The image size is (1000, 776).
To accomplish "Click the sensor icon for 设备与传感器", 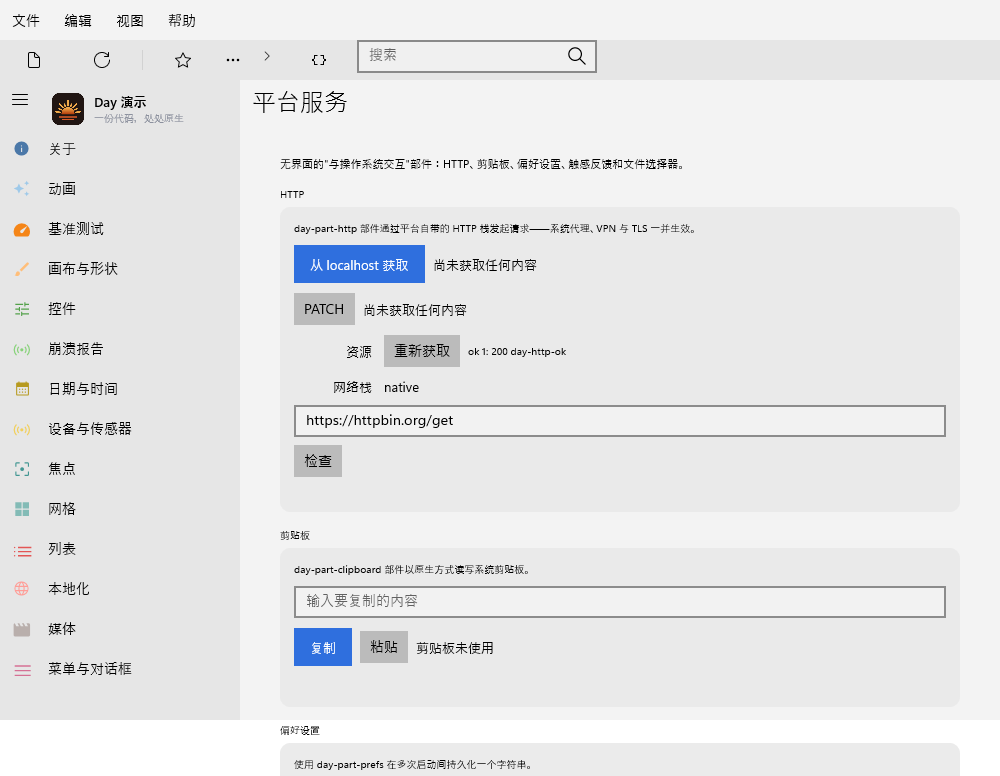I will click(x=22, y=429).
